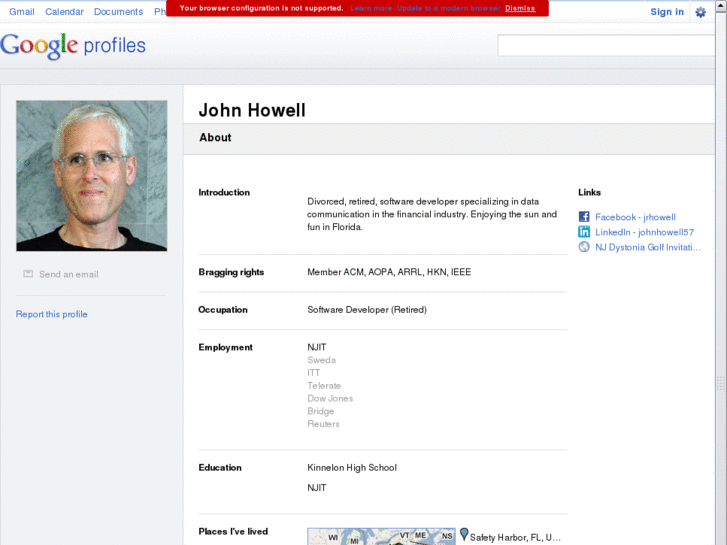Screen dimensions: 727x545
Task: Open Calendar from the top bar
Action: (x=64, y=12)
